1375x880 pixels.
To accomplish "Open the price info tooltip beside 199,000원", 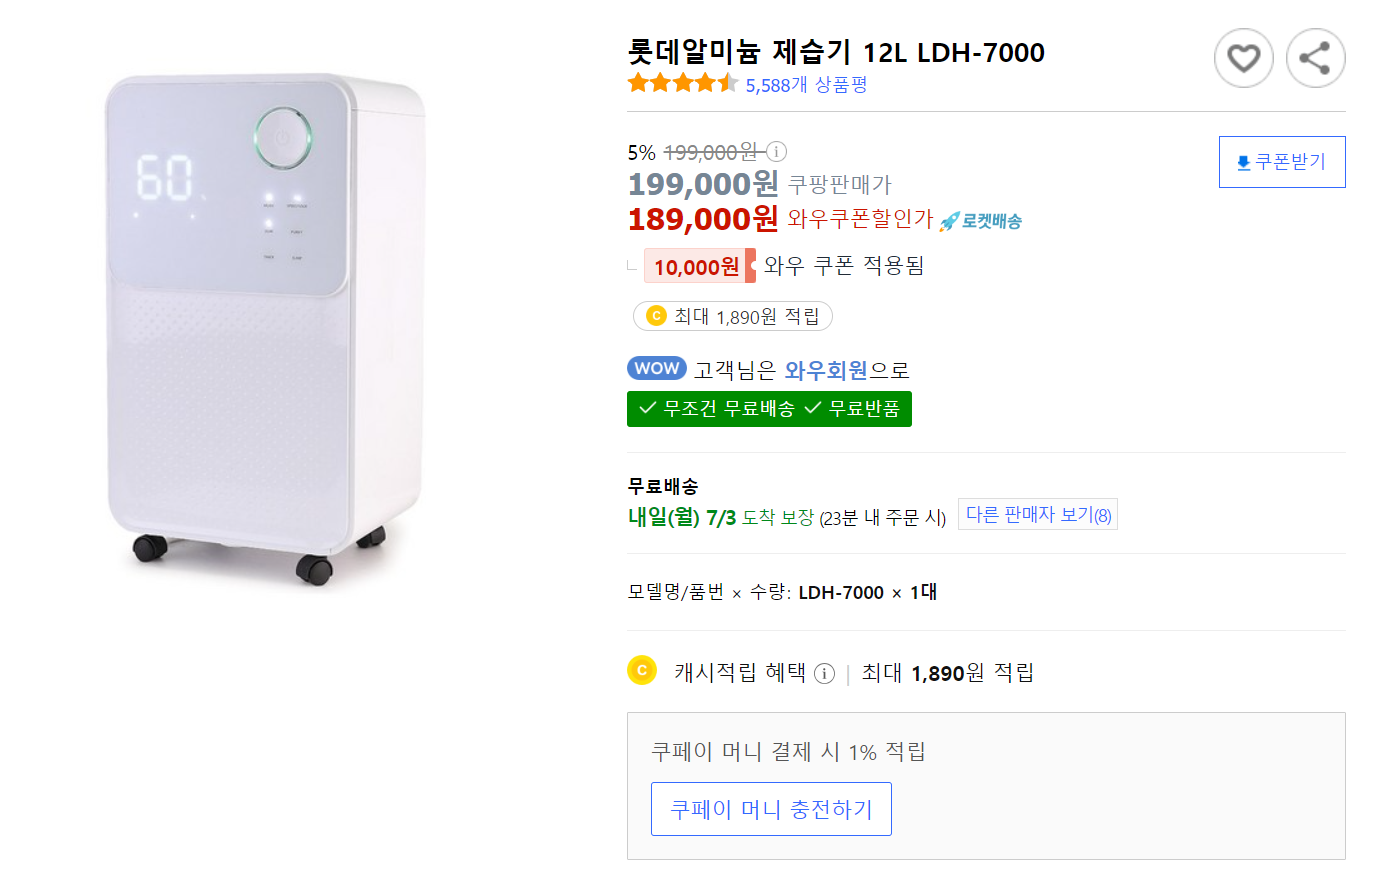I will (775, 152).
